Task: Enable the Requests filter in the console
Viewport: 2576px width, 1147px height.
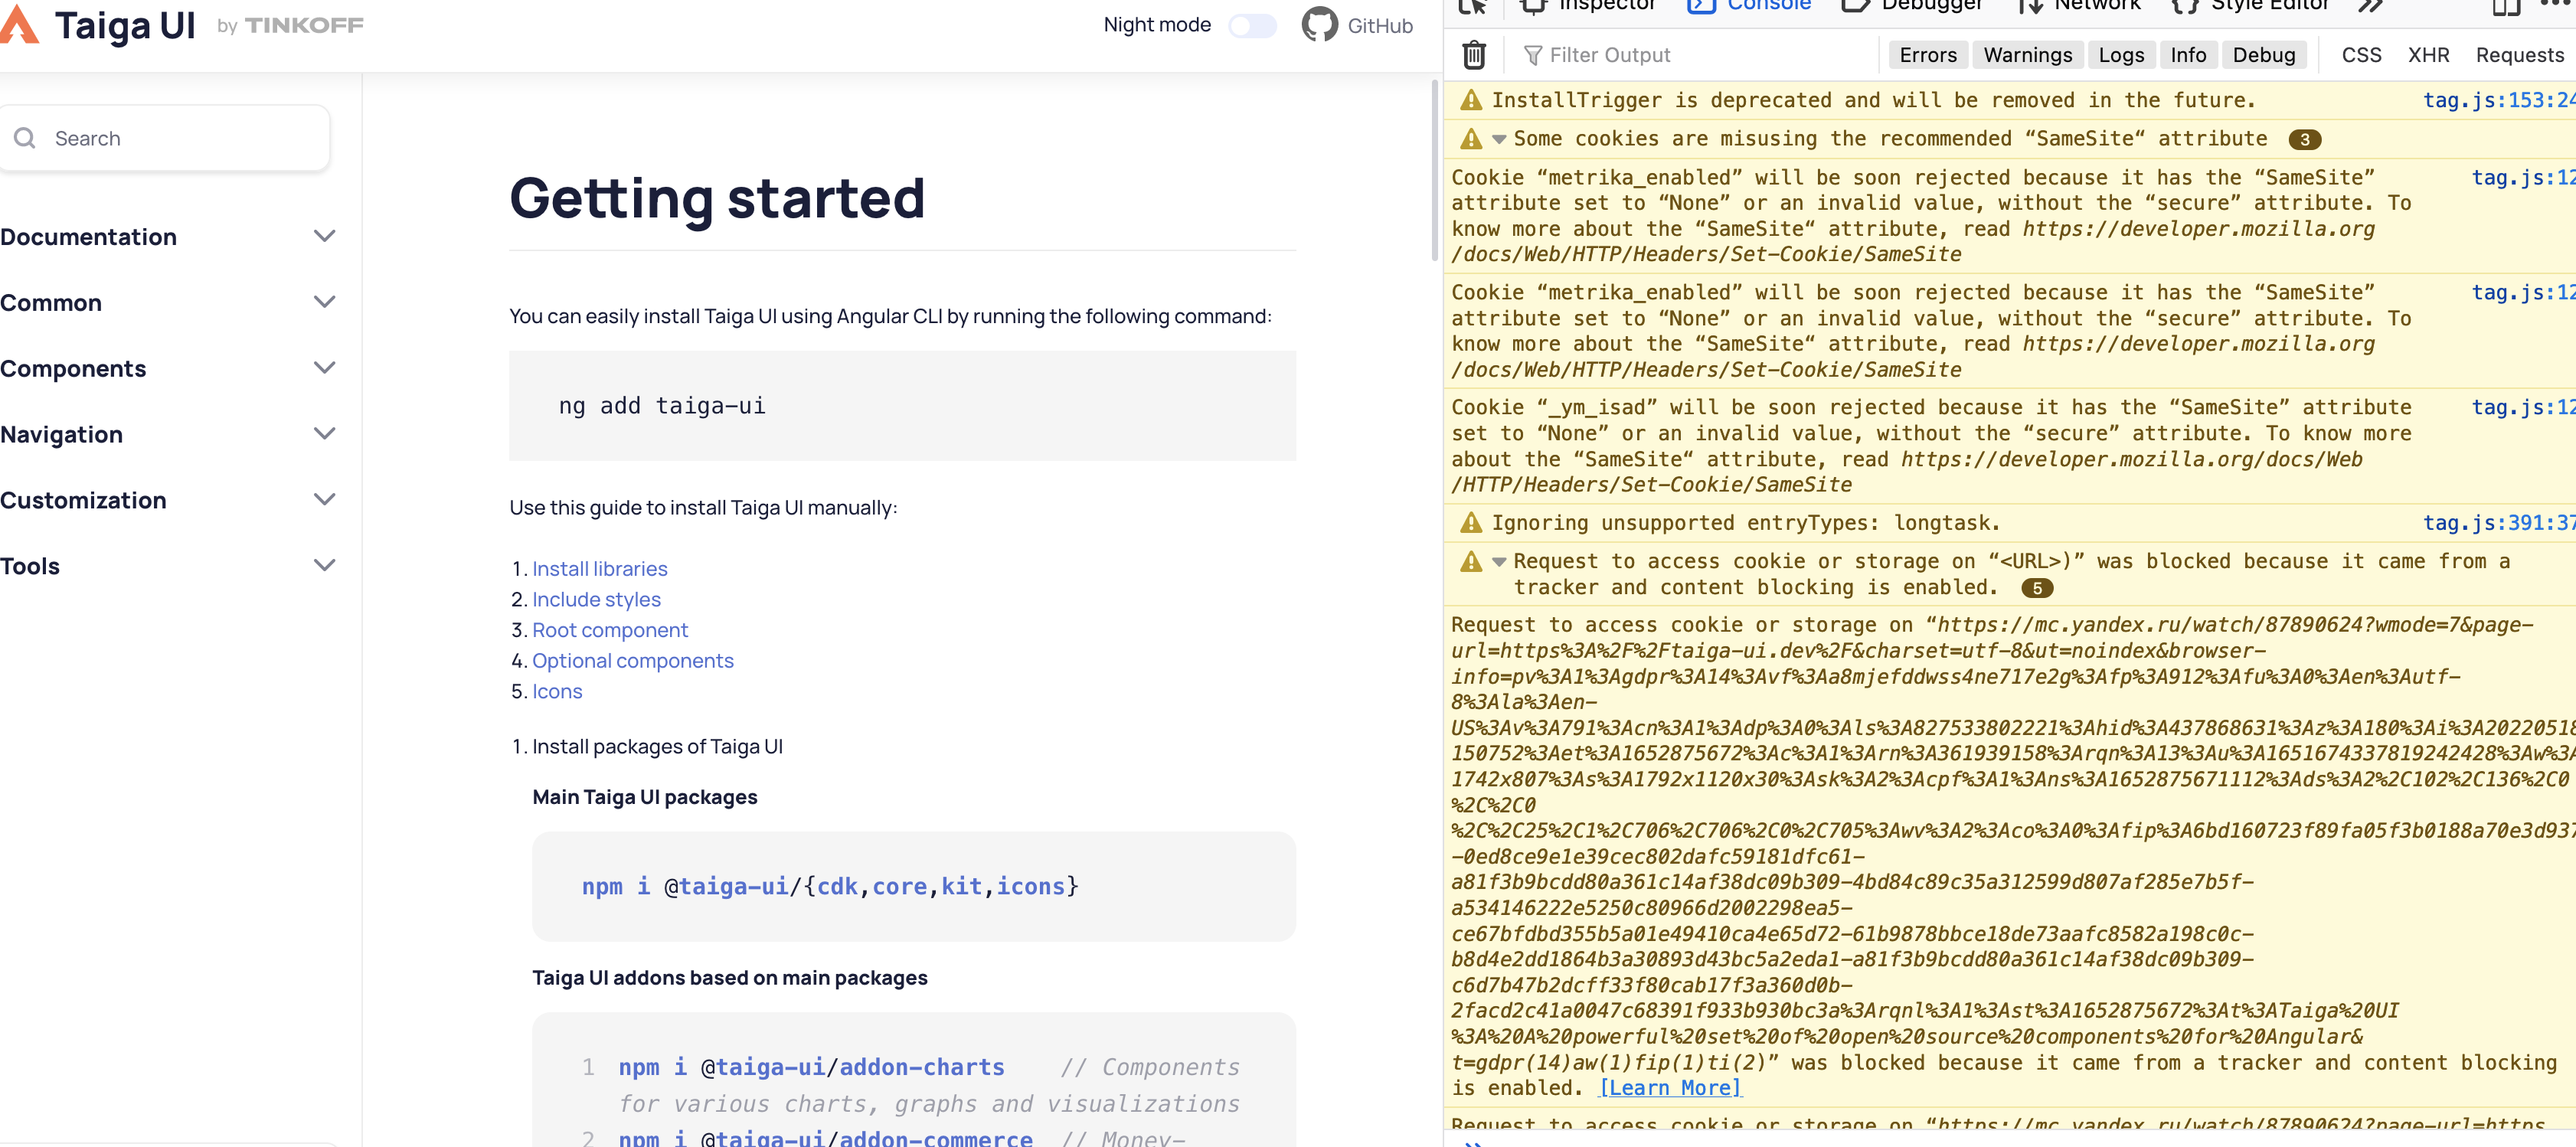Action: (x=2519, y=55)
